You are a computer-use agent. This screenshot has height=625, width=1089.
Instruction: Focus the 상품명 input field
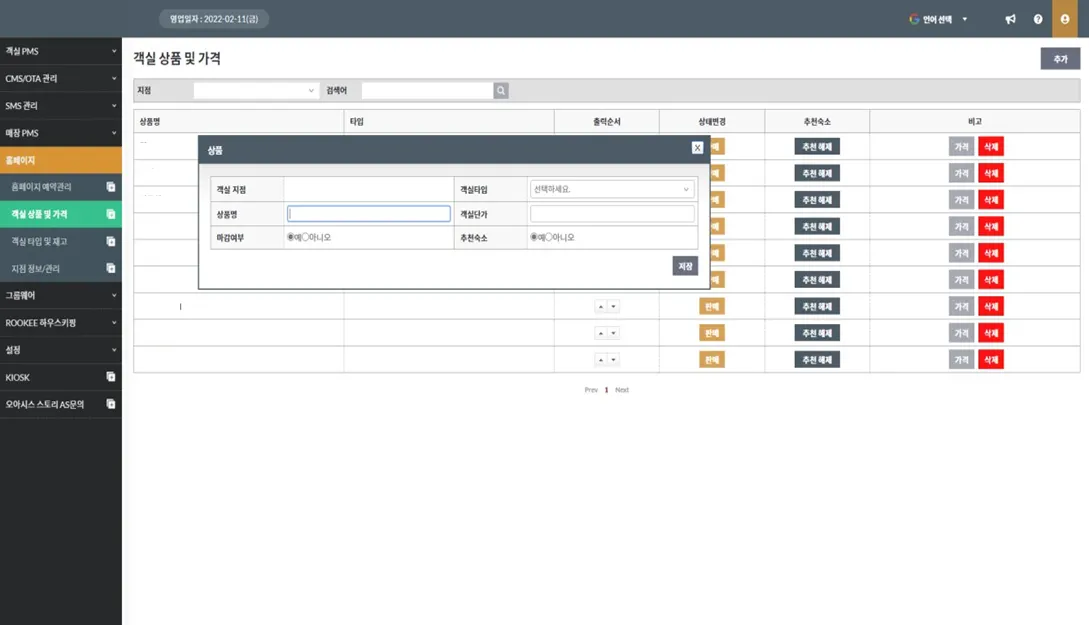pos(369,214)
